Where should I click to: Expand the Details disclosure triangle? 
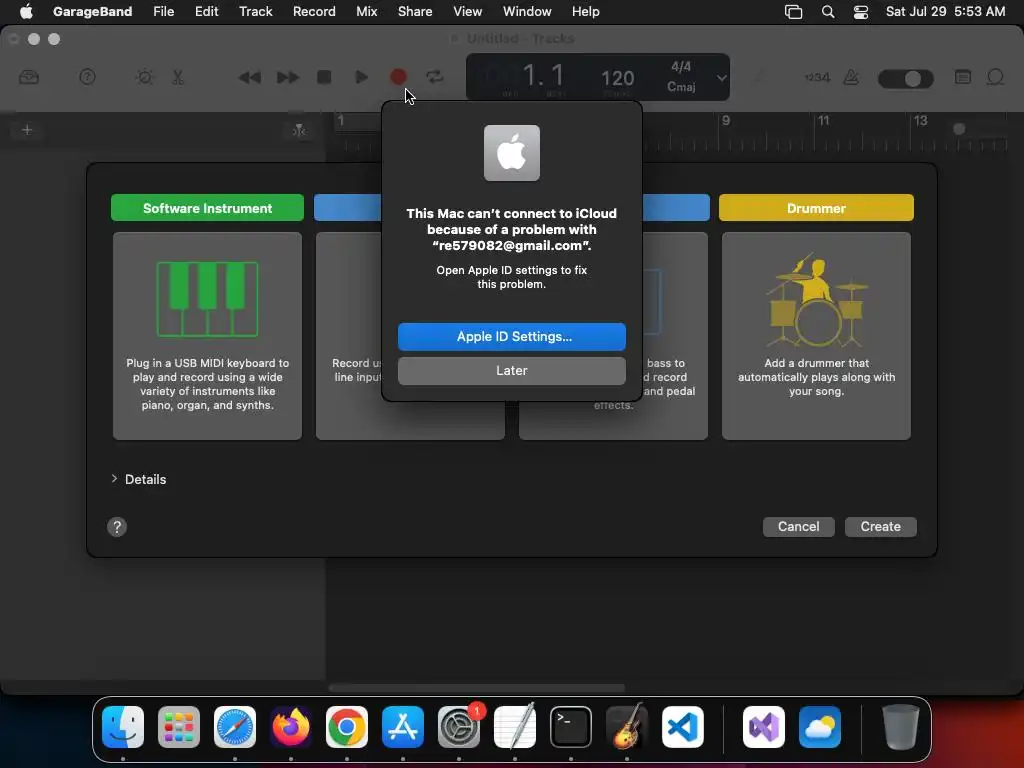coord(114,479)
